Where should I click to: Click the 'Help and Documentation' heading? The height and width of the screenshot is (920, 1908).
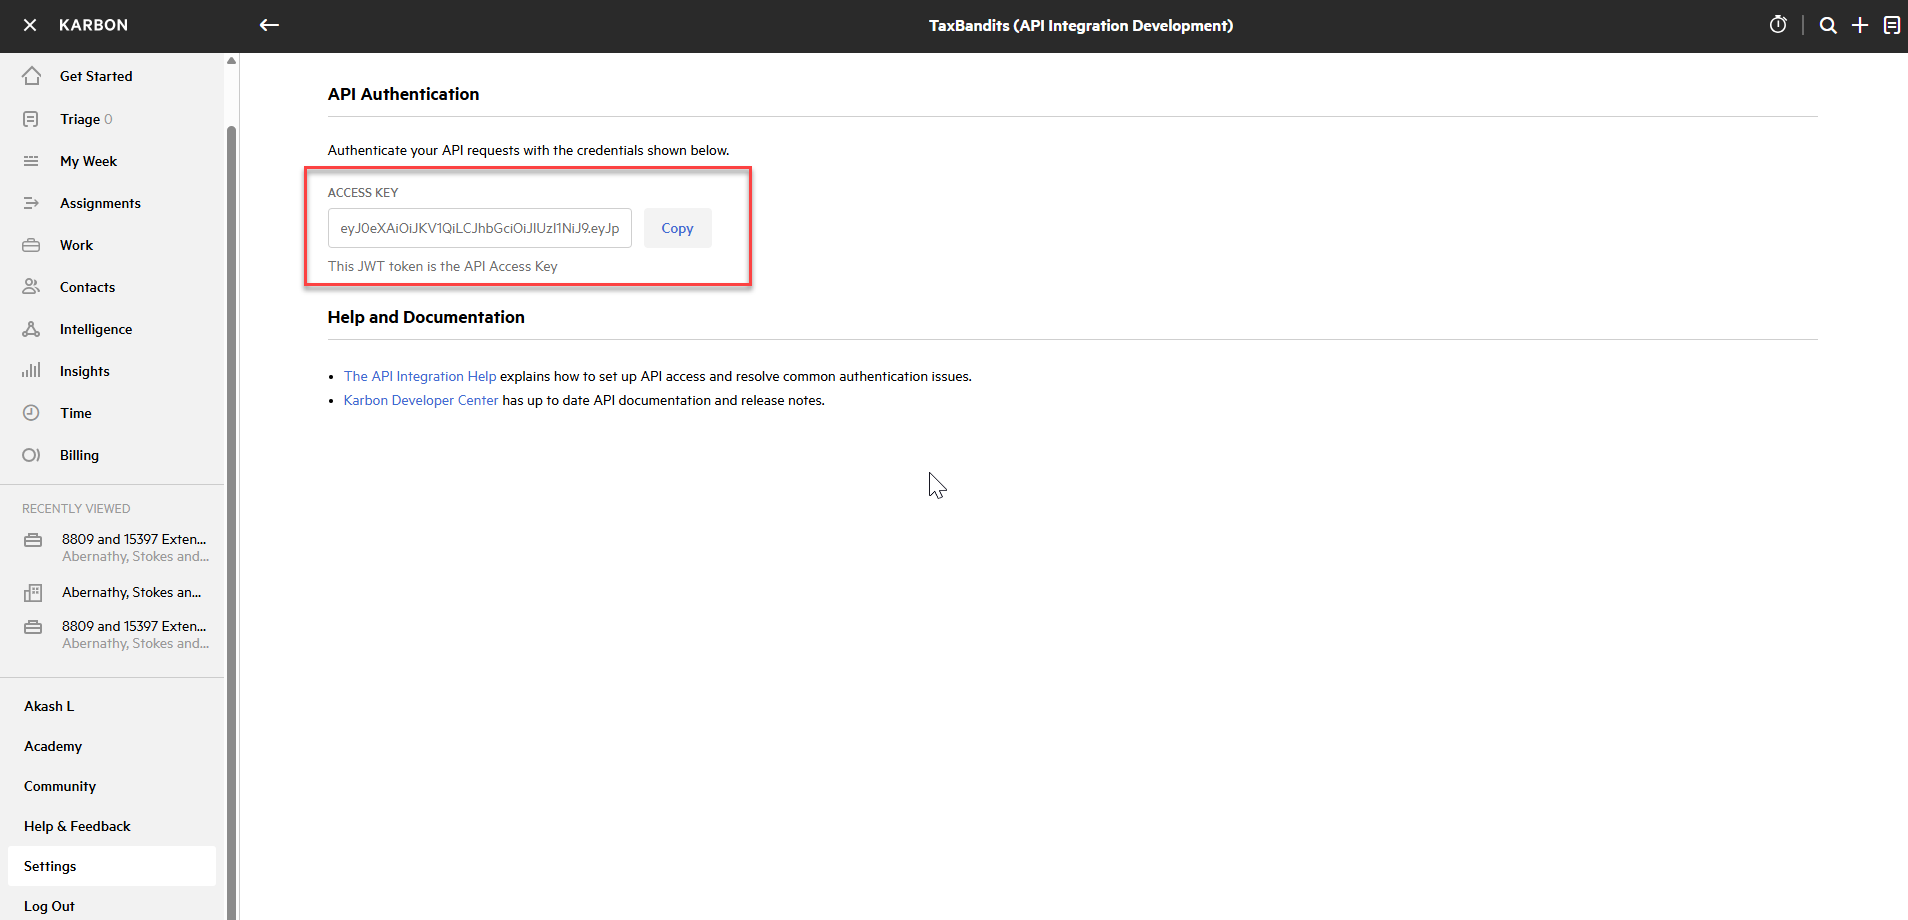tap(426, 317)
